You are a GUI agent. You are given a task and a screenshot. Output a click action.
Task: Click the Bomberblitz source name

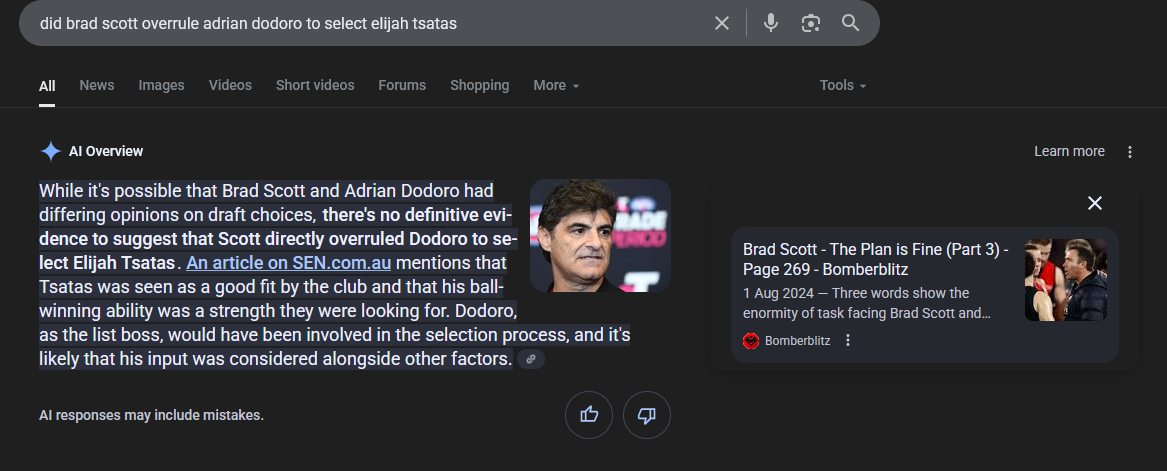coord(797,341)
